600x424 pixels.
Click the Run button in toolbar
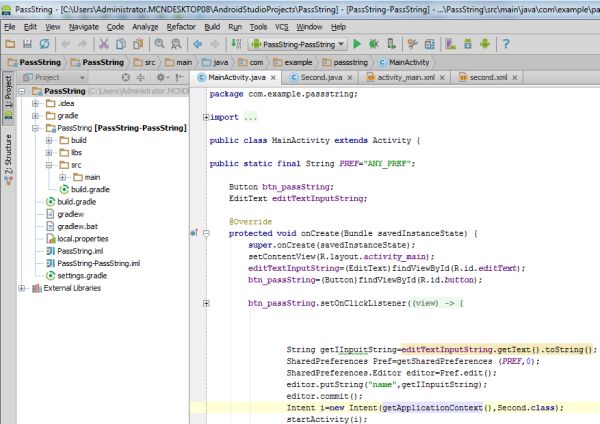click(x=358, y=44)
